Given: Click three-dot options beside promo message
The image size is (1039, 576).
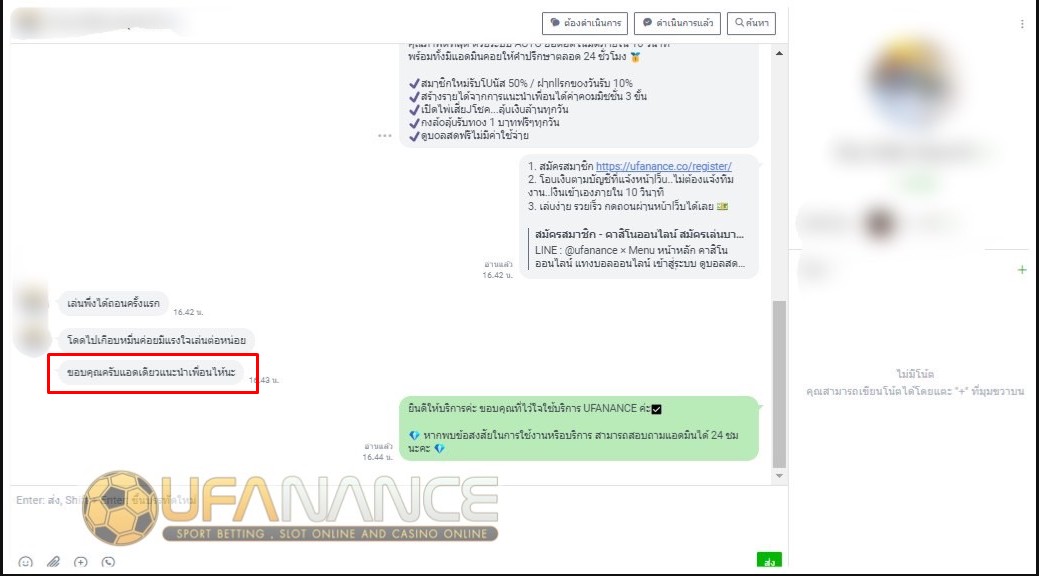Looking at the screenshot, I should tap(385, 135).
